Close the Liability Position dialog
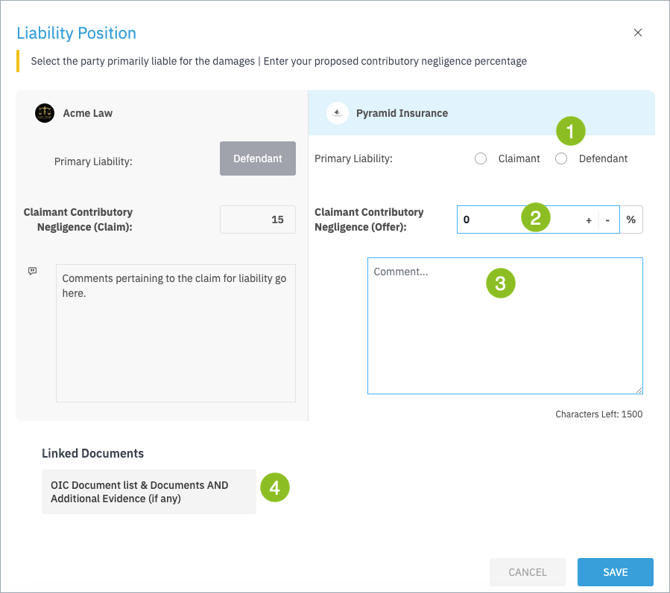This screenshot has width=670, height=593. point(638,32)
